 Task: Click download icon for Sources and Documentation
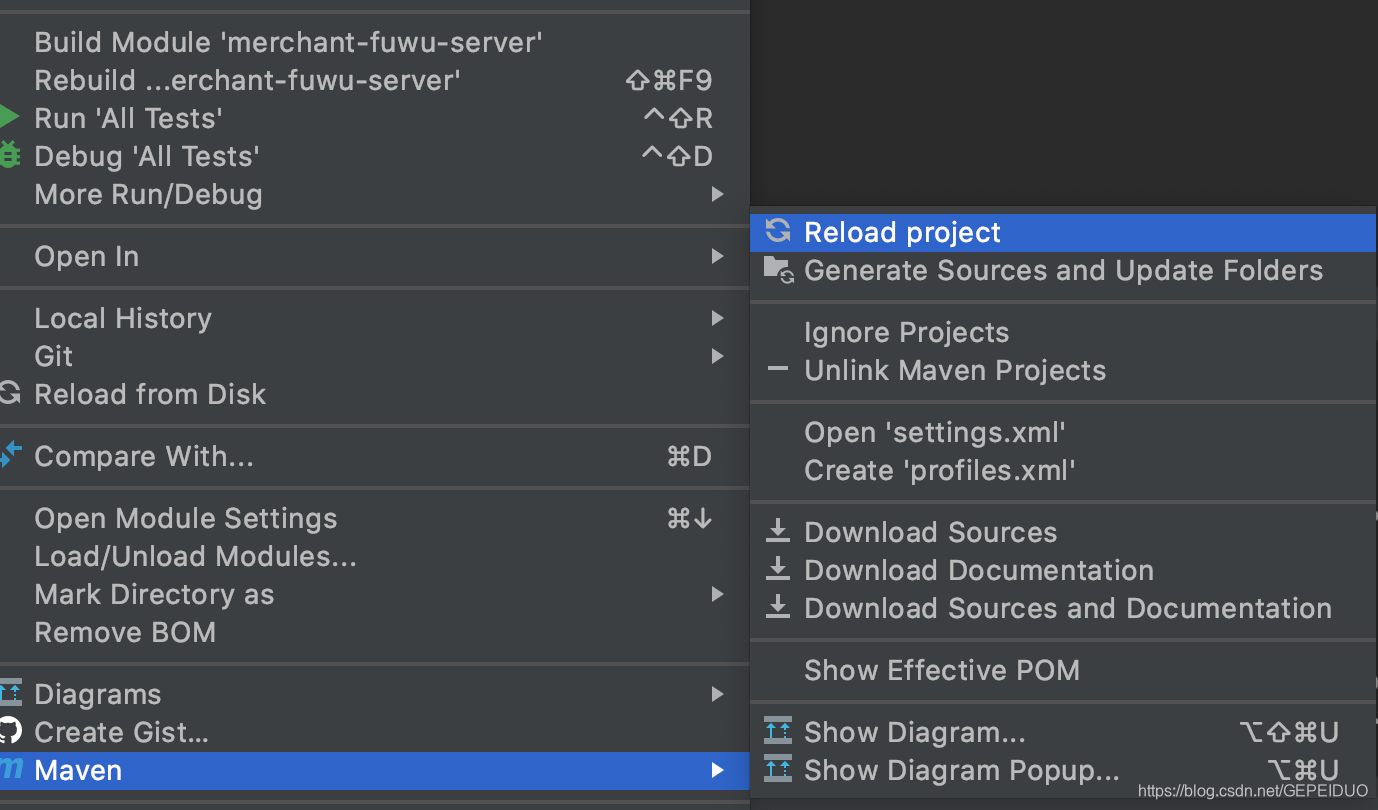[x=777, y=608]
